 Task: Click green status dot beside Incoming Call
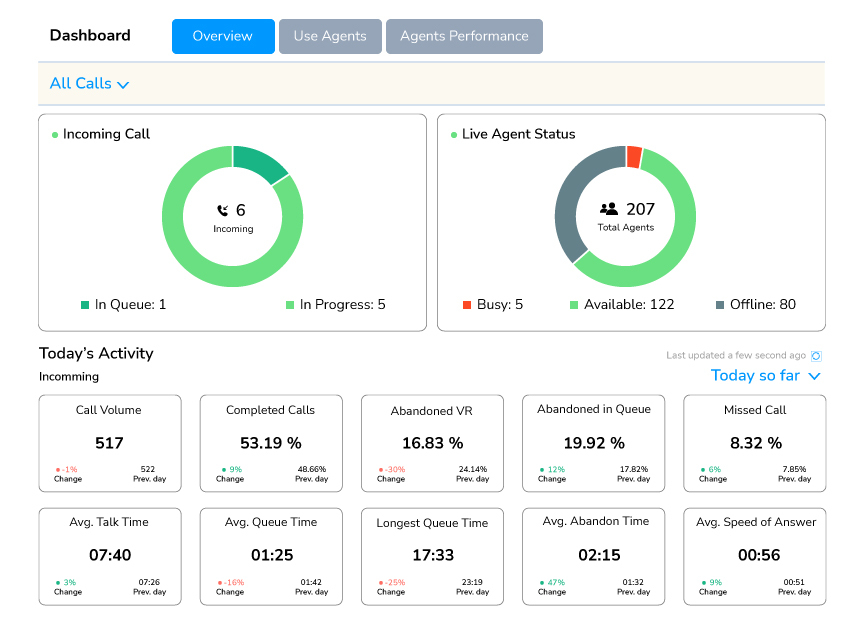(x=55, y=135)
